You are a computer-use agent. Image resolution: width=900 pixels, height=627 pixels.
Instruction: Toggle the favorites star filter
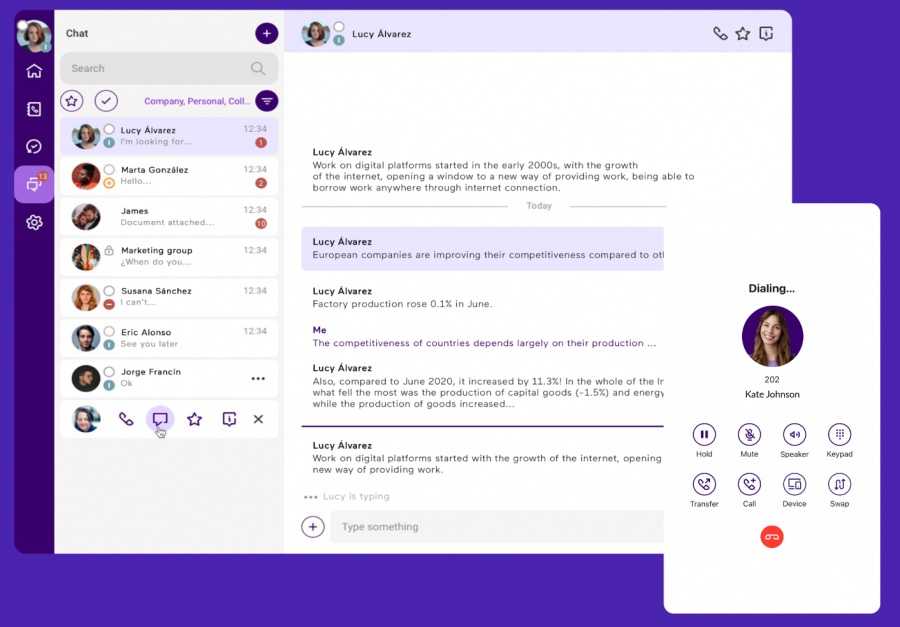72,101
